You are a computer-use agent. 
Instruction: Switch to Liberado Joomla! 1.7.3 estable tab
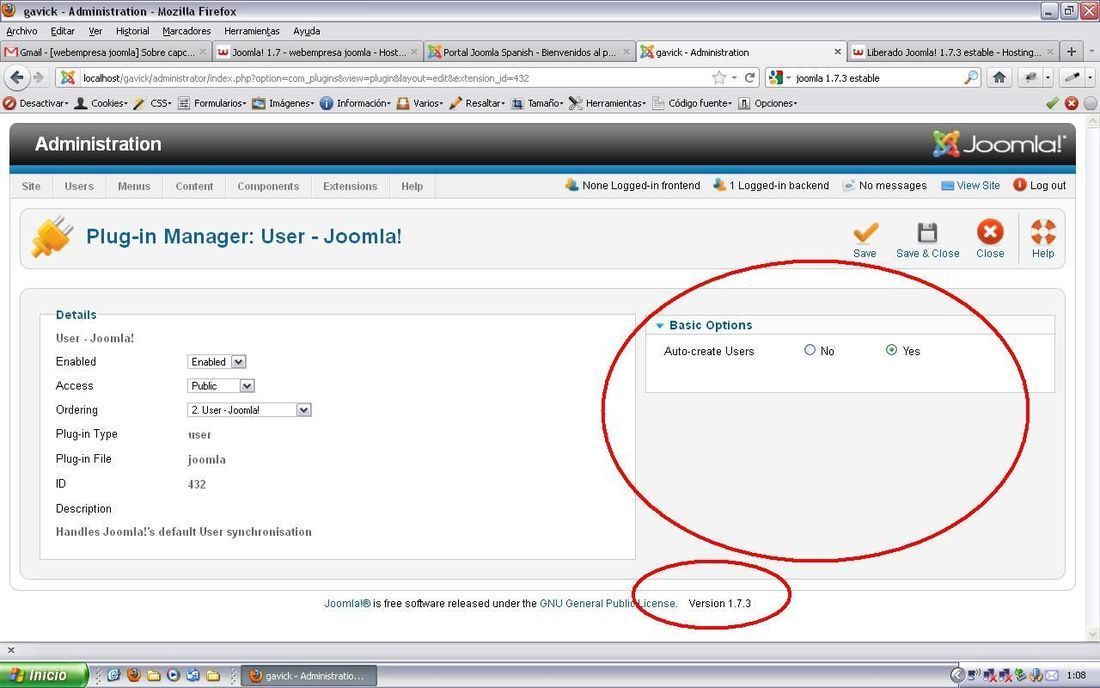tap(952, 52)
